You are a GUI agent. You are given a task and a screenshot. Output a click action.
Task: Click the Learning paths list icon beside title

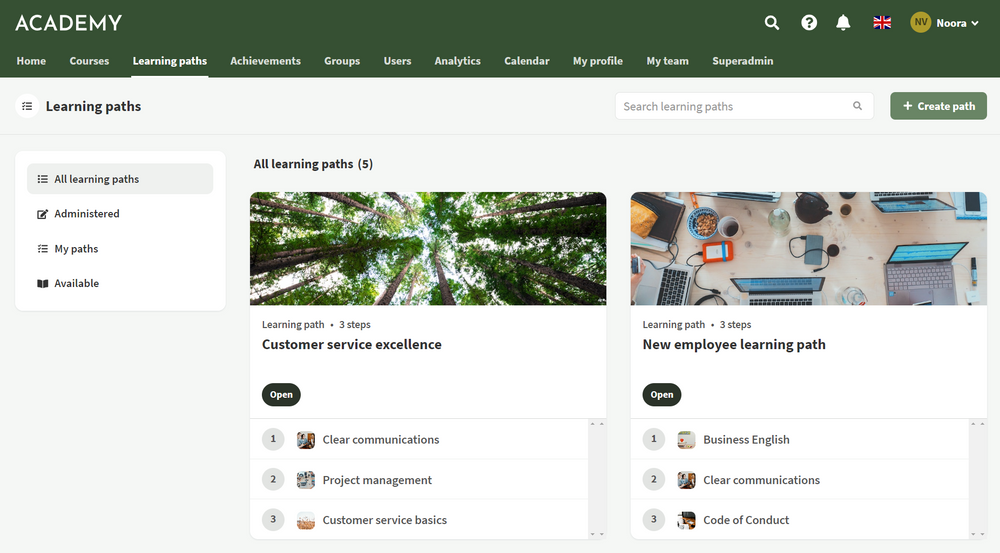click(x=27, y=106)
